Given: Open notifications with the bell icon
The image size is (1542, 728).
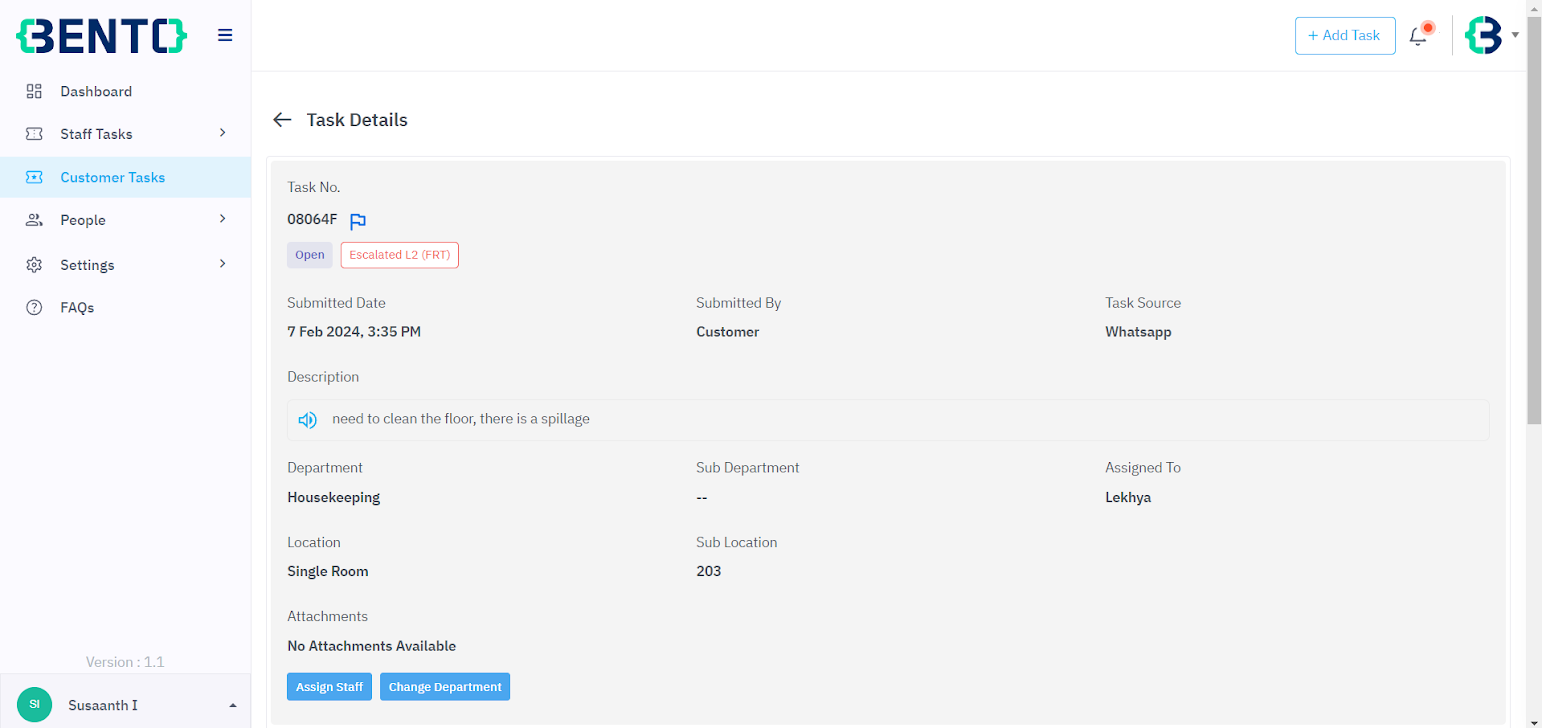Looking at the screenshot, I should (1418, 36).
